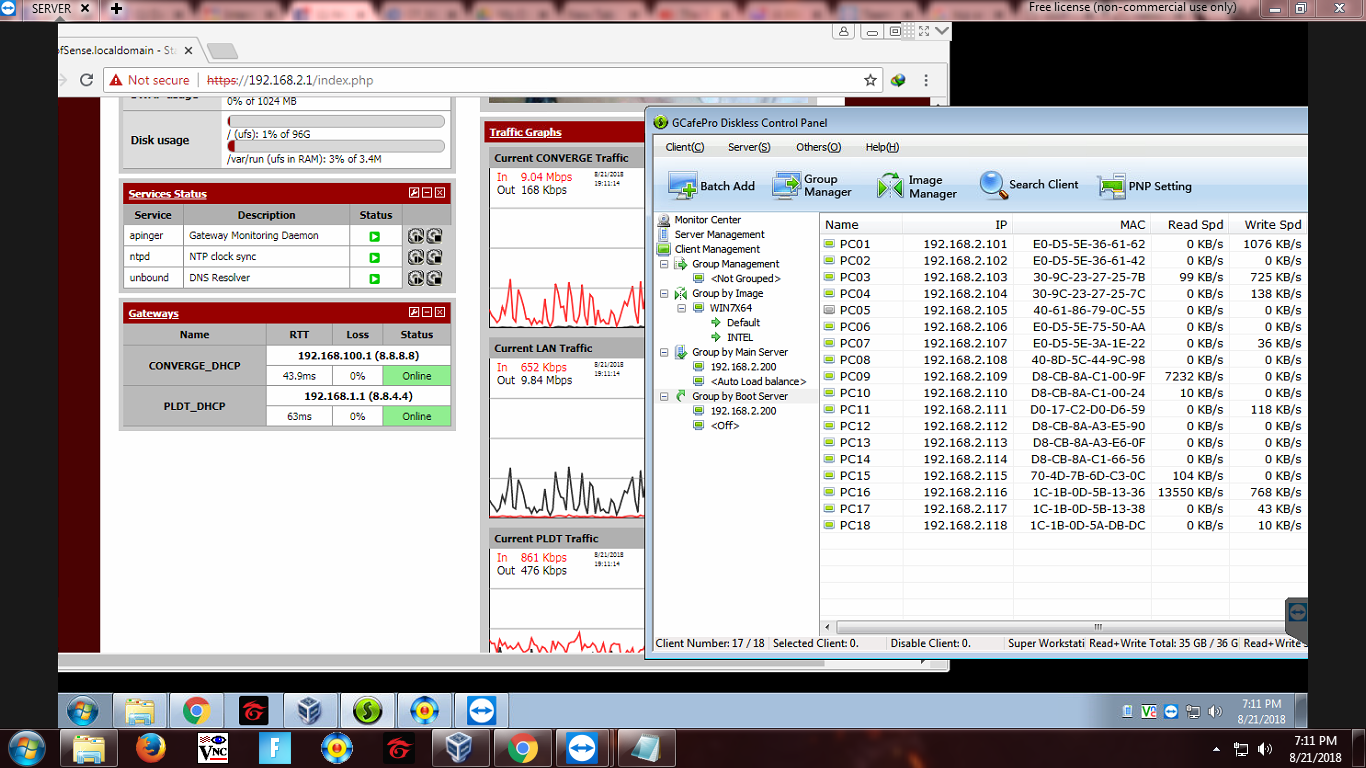Viewport: 1366px width, 768px height.
Task: Click the Search Client magnifier icon
Action: pos(993,185)
